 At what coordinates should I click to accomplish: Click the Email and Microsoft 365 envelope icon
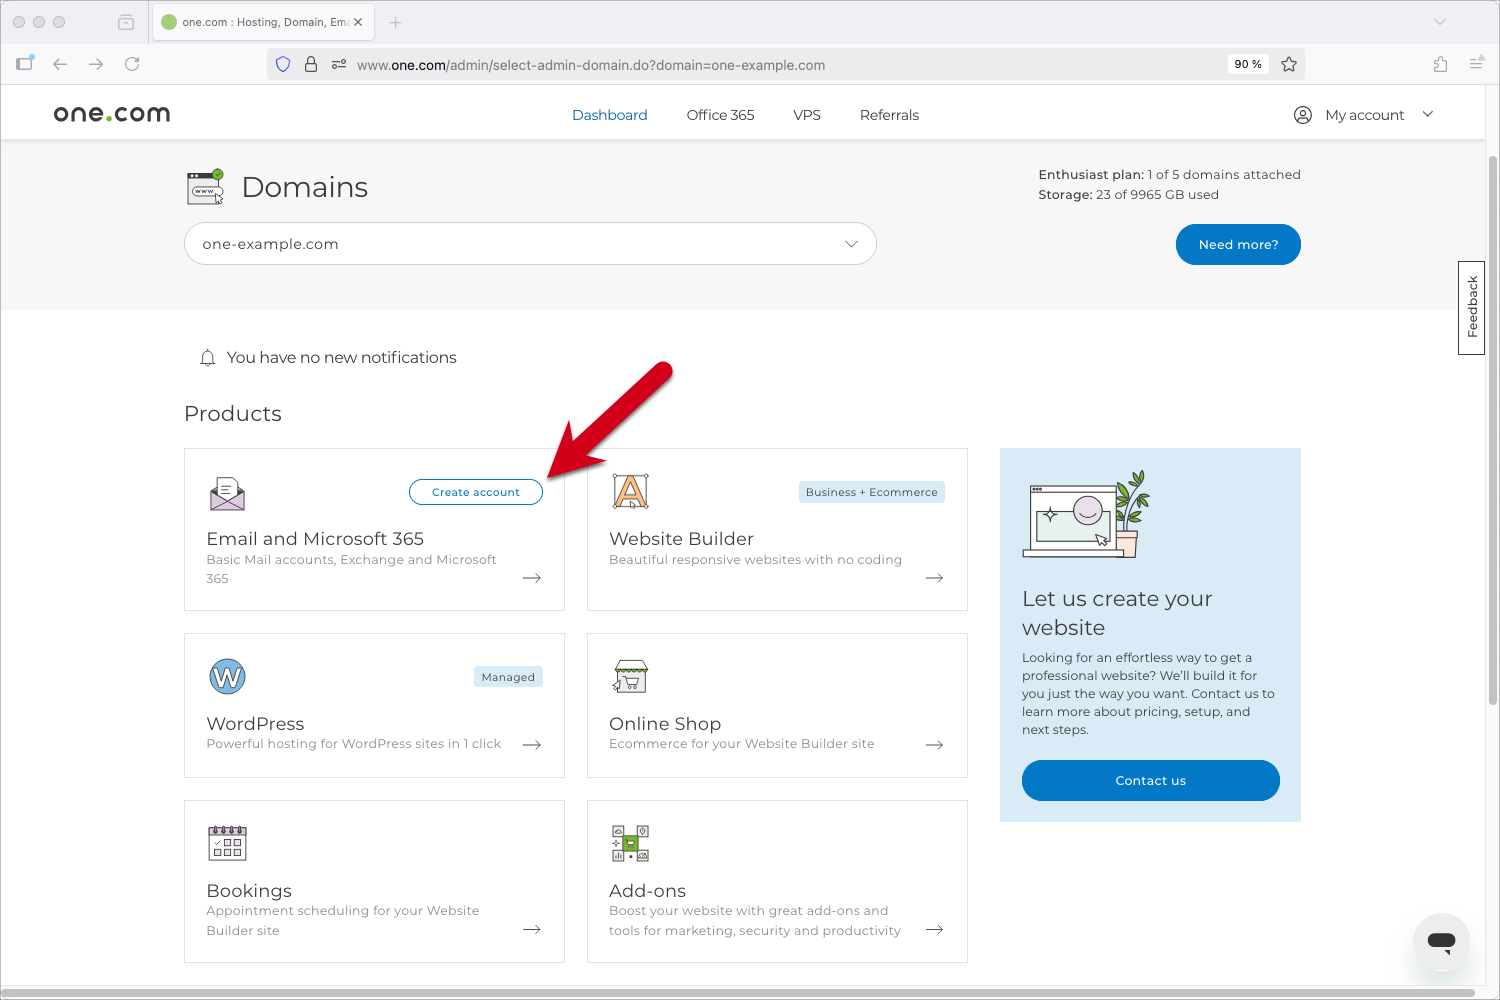pyautogui.click(x=227, y=492)
